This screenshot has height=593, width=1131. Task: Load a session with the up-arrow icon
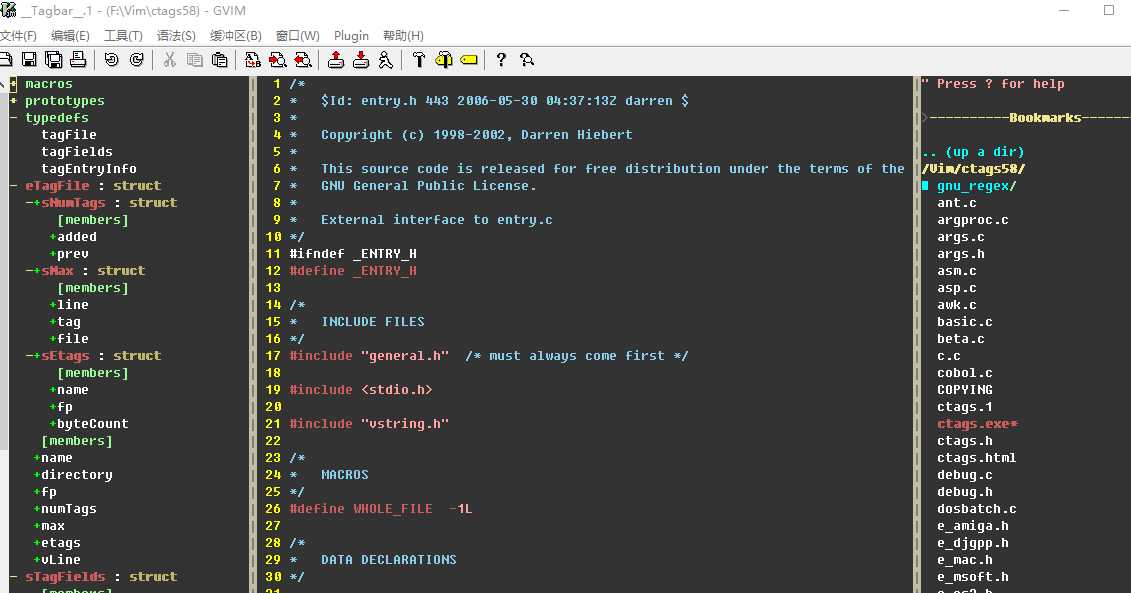pyautogui.click(x=335, y=60)
